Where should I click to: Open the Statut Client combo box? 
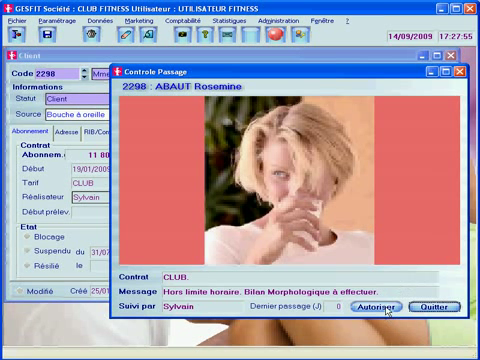[77, 99]
